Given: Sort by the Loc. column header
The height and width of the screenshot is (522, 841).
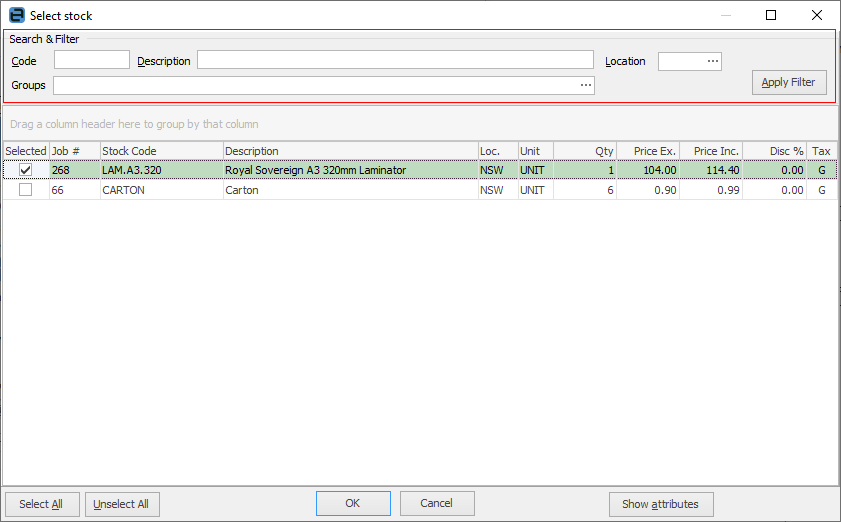Looking at the screenshot, I should (498, 151).
